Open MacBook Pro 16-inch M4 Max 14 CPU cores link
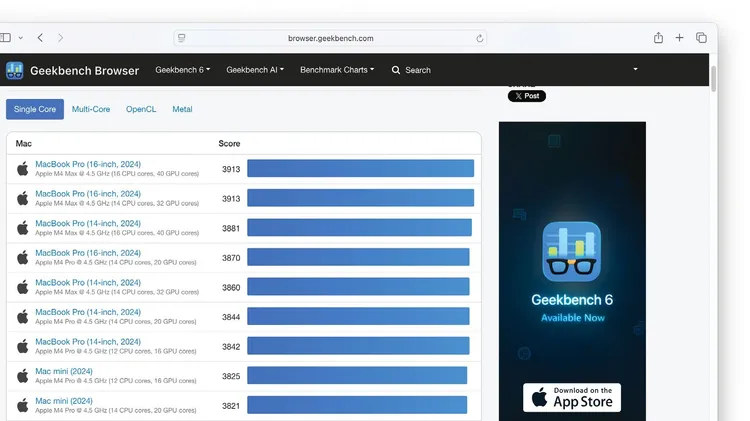Viewport: 750px width, 421px height. click(88, 194)
